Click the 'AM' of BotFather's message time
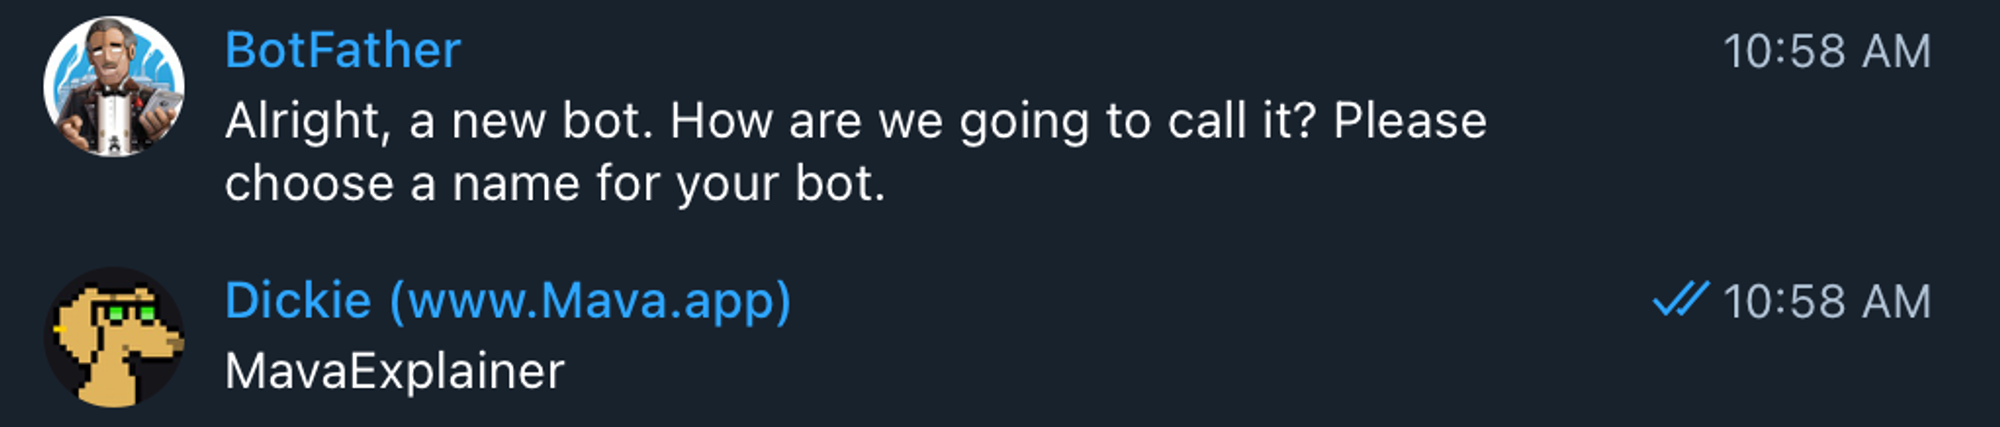This screenshot has width=2000, height=427. pyautogui.click(x=1896, y=52)
